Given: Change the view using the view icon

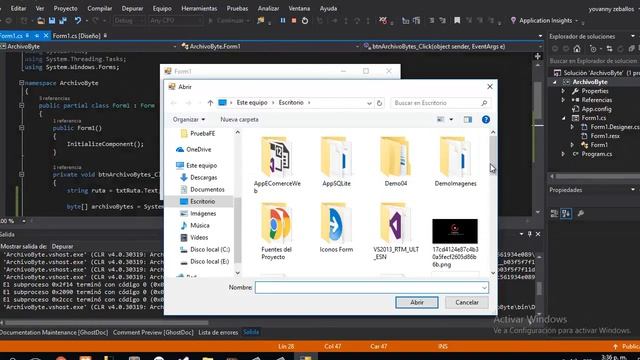Looking at the screenshot, I should point(441,120).
